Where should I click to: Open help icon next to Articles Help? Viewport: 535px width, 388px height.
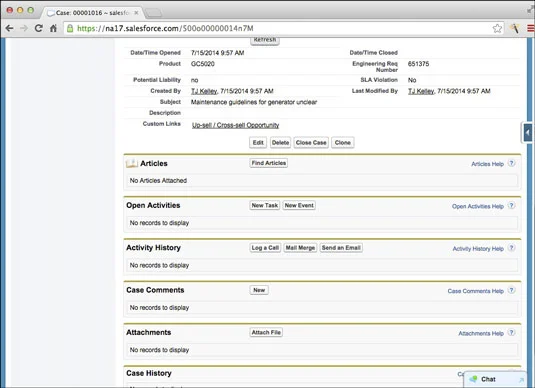click(511, 163)
